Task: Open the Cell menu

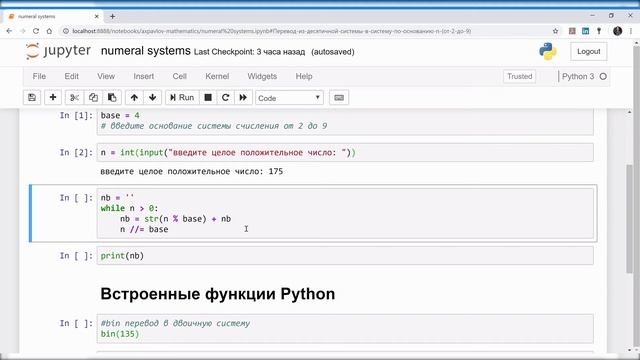Action: click(180, 76)
